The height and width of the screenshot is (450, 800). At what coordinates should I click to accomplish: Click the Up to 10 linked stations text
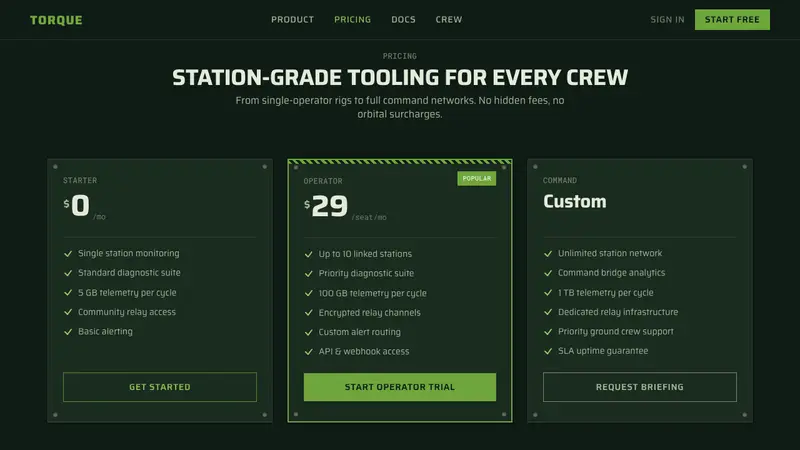[x=365, y=254]
